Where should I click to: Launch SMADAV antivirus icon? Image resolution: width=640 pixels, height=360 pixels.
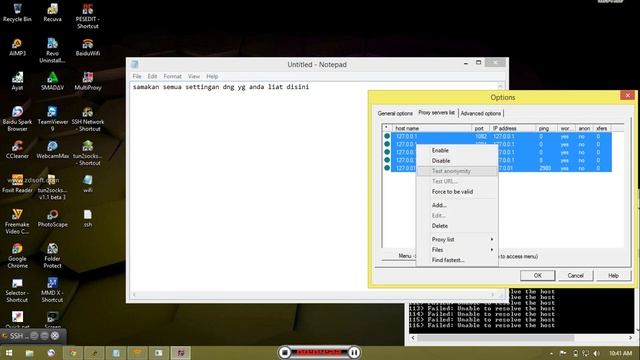pyautogui.click(x=52, y=81)
